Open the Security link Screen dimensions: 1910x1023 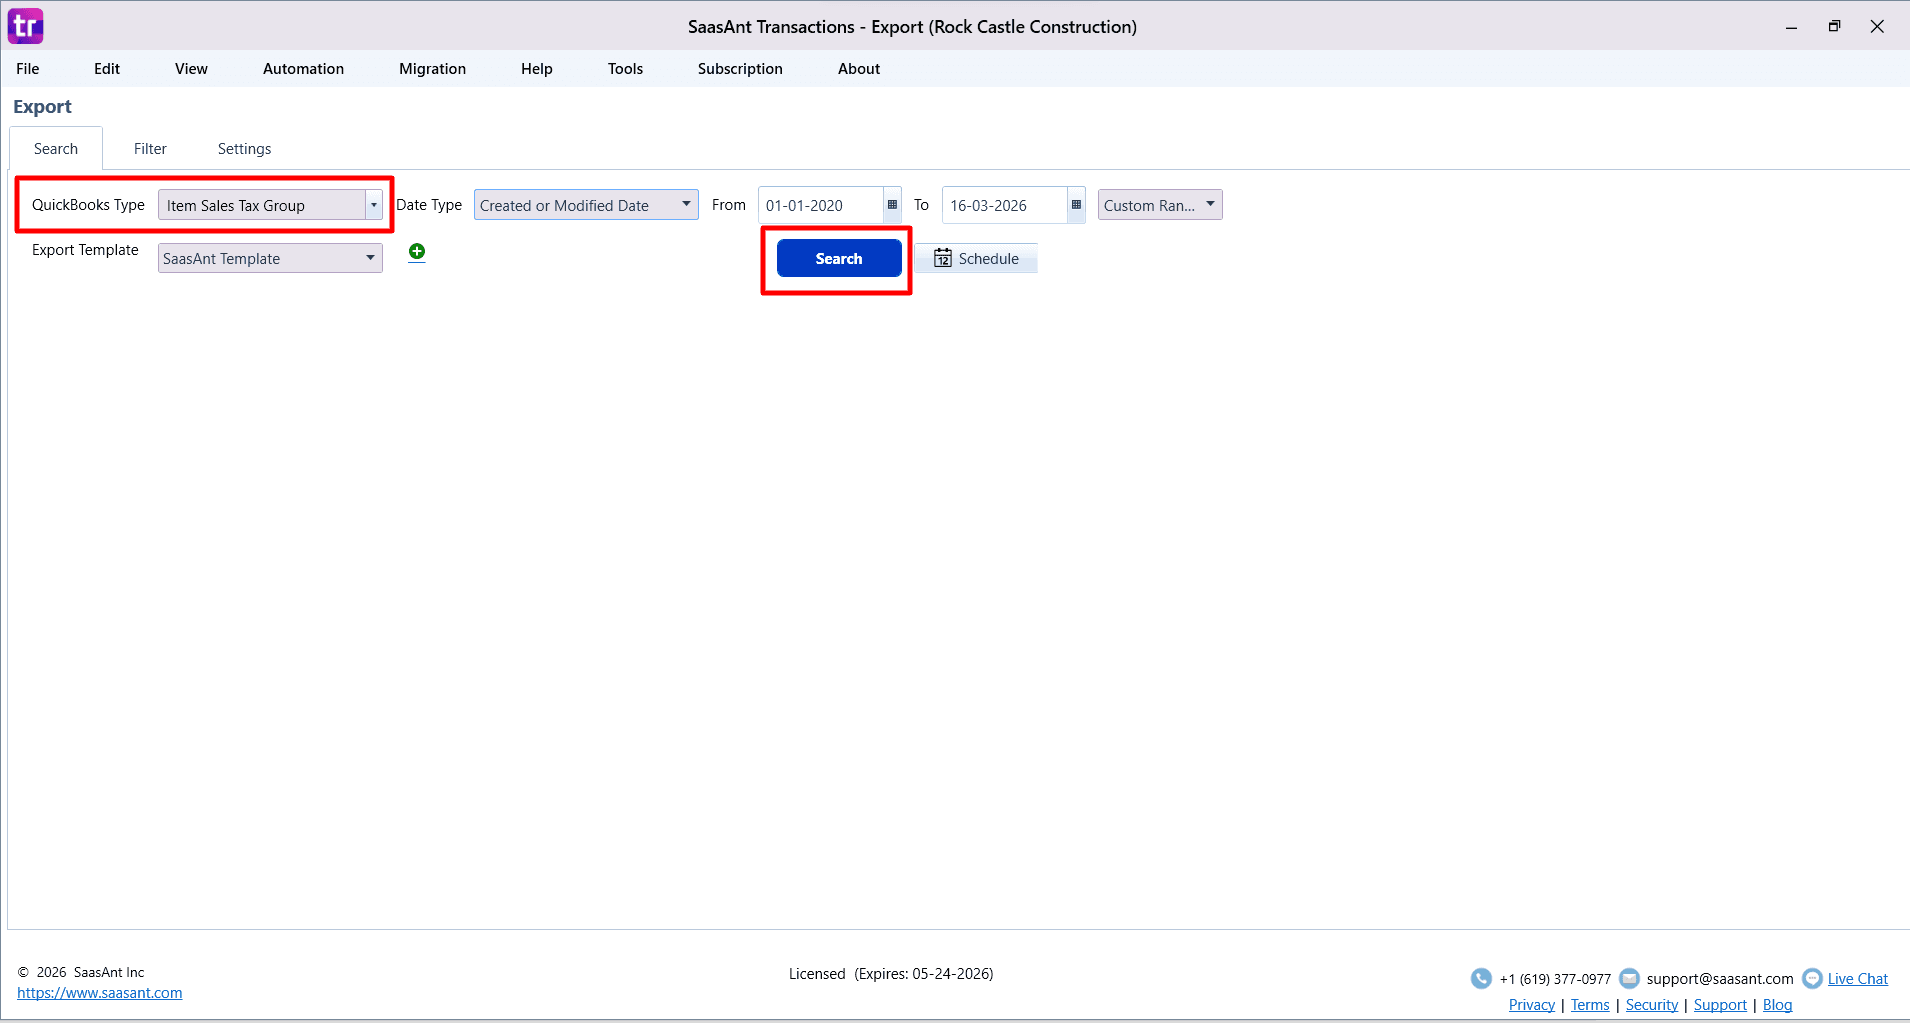click(x=1652, y=1005)
